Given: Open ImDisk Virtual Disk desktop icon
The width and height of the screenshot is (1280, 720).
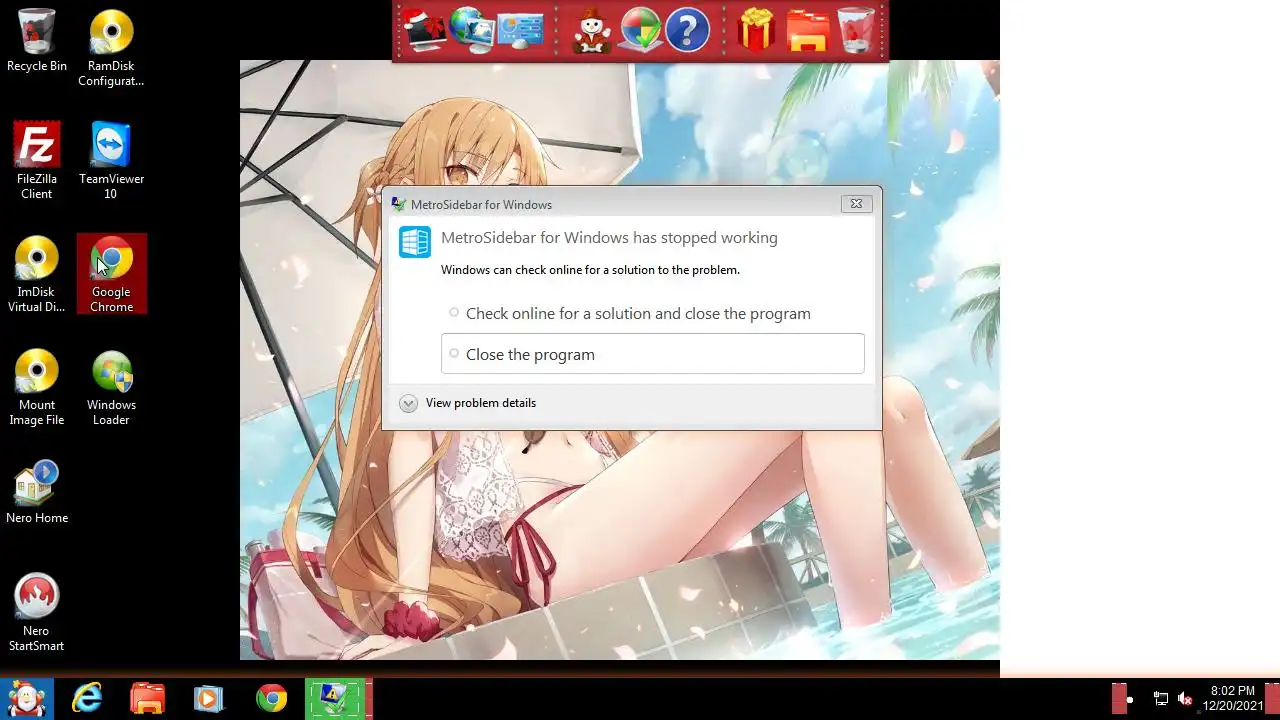Looking at the screenshot, I should click(x=37, y=274).
